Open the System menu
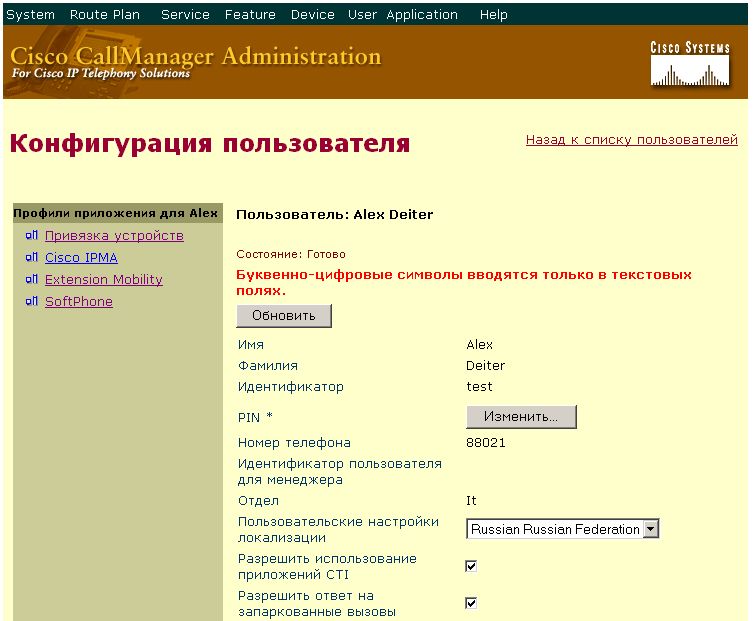The image size is (753, 621). pyautogui.click(x=30, y=15)
